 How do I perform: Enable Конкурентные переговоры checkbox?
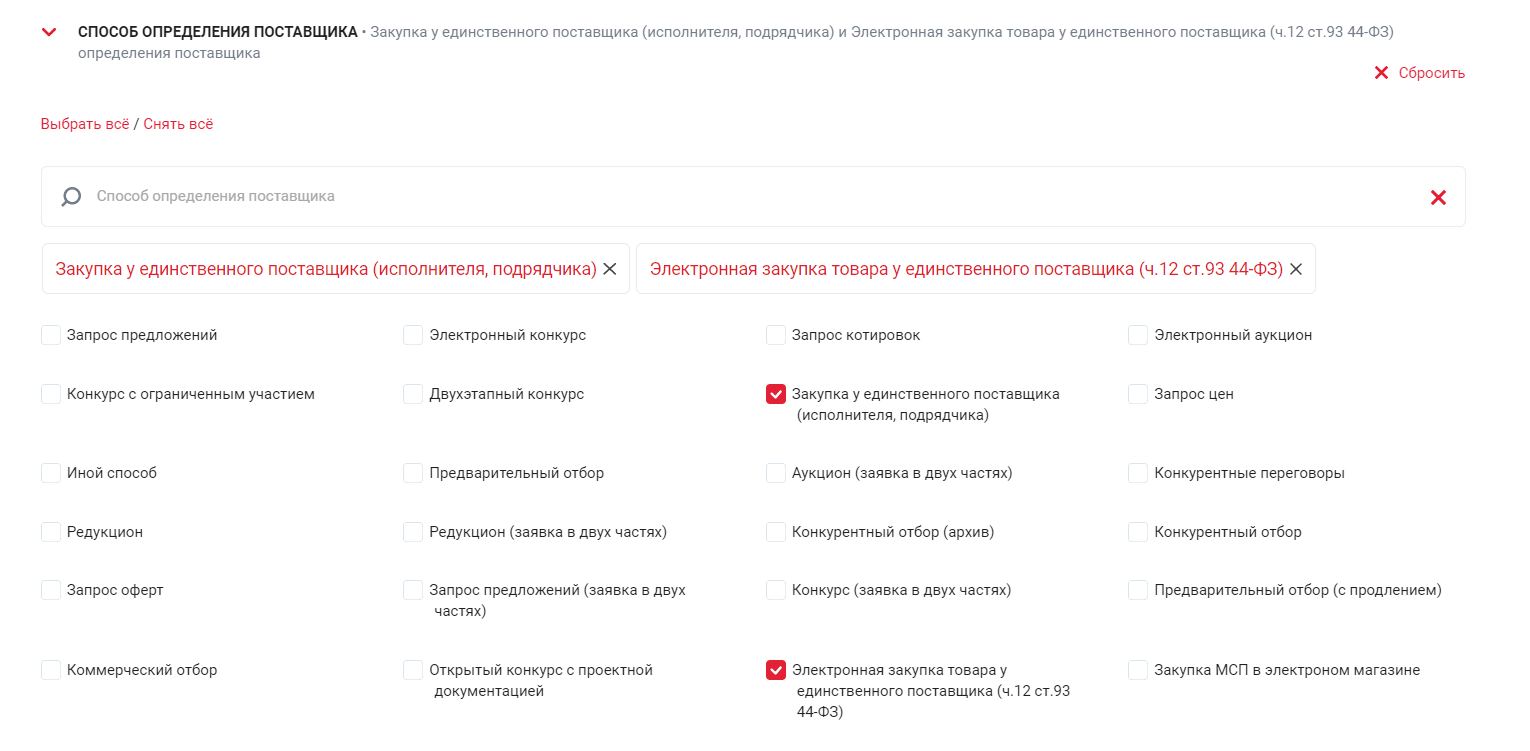click(1138, 473)
